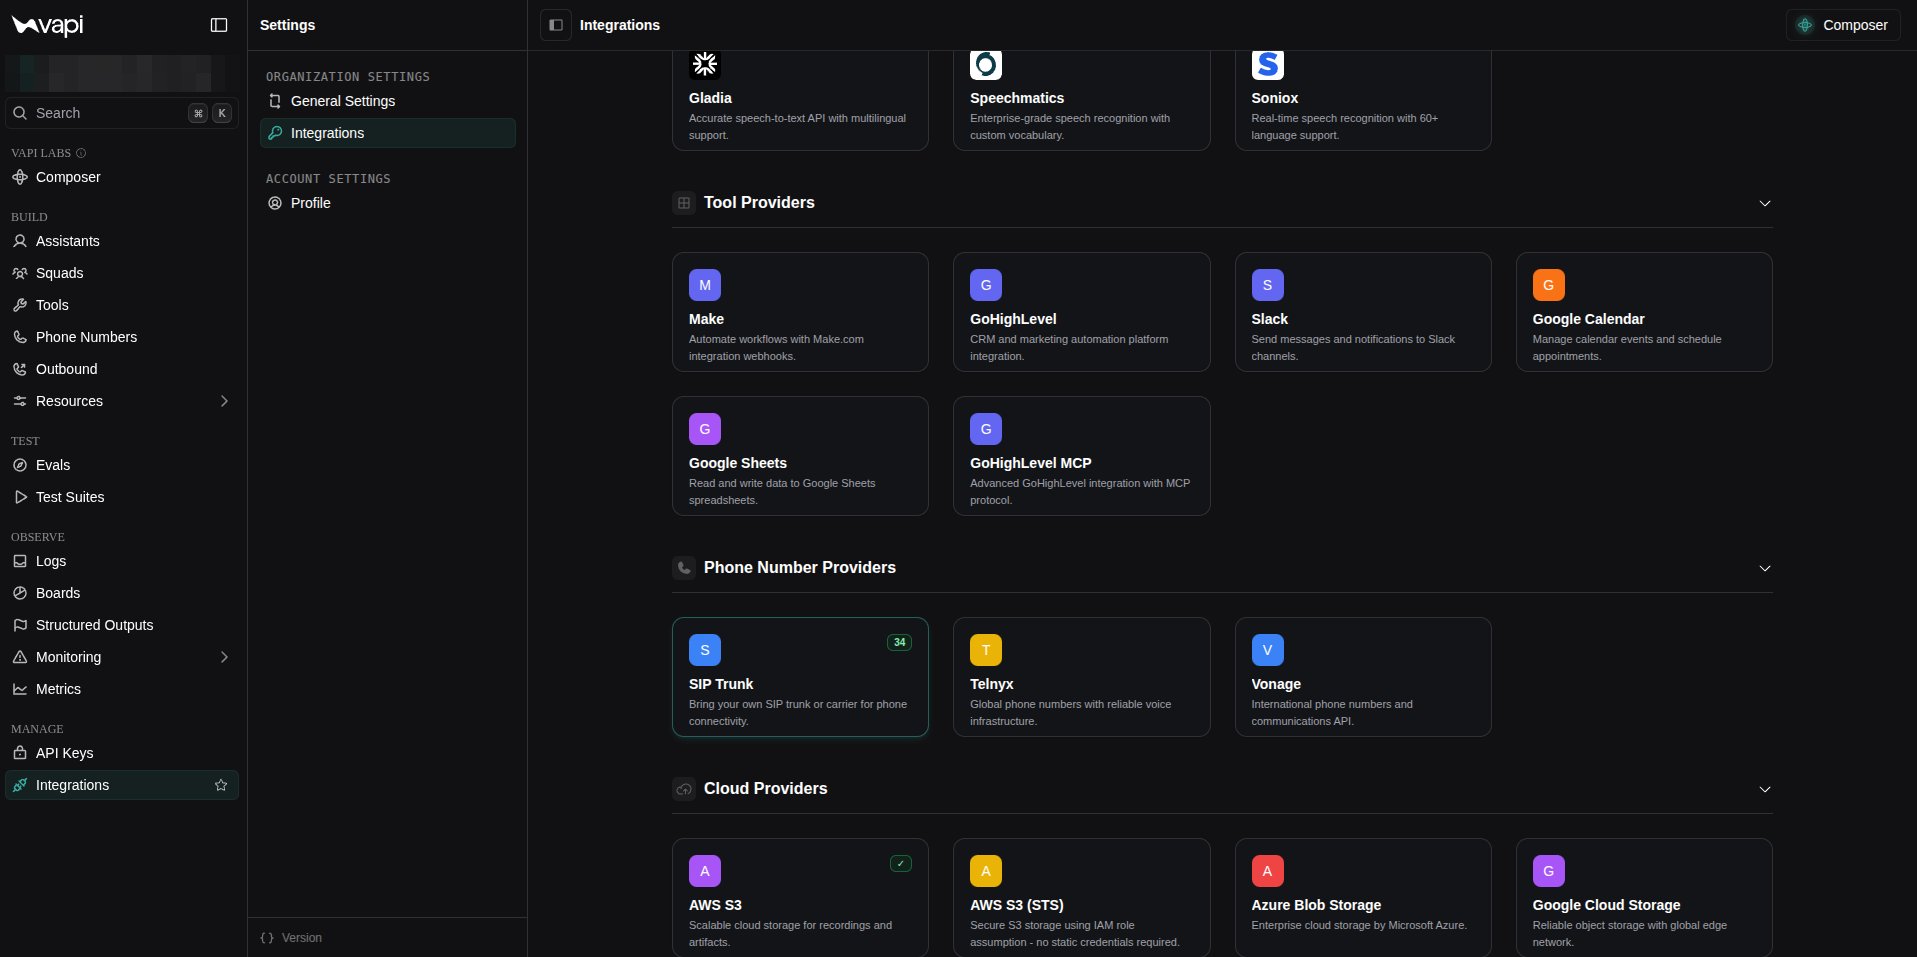
Task: Open Metrics page
Action: (121, 689)
